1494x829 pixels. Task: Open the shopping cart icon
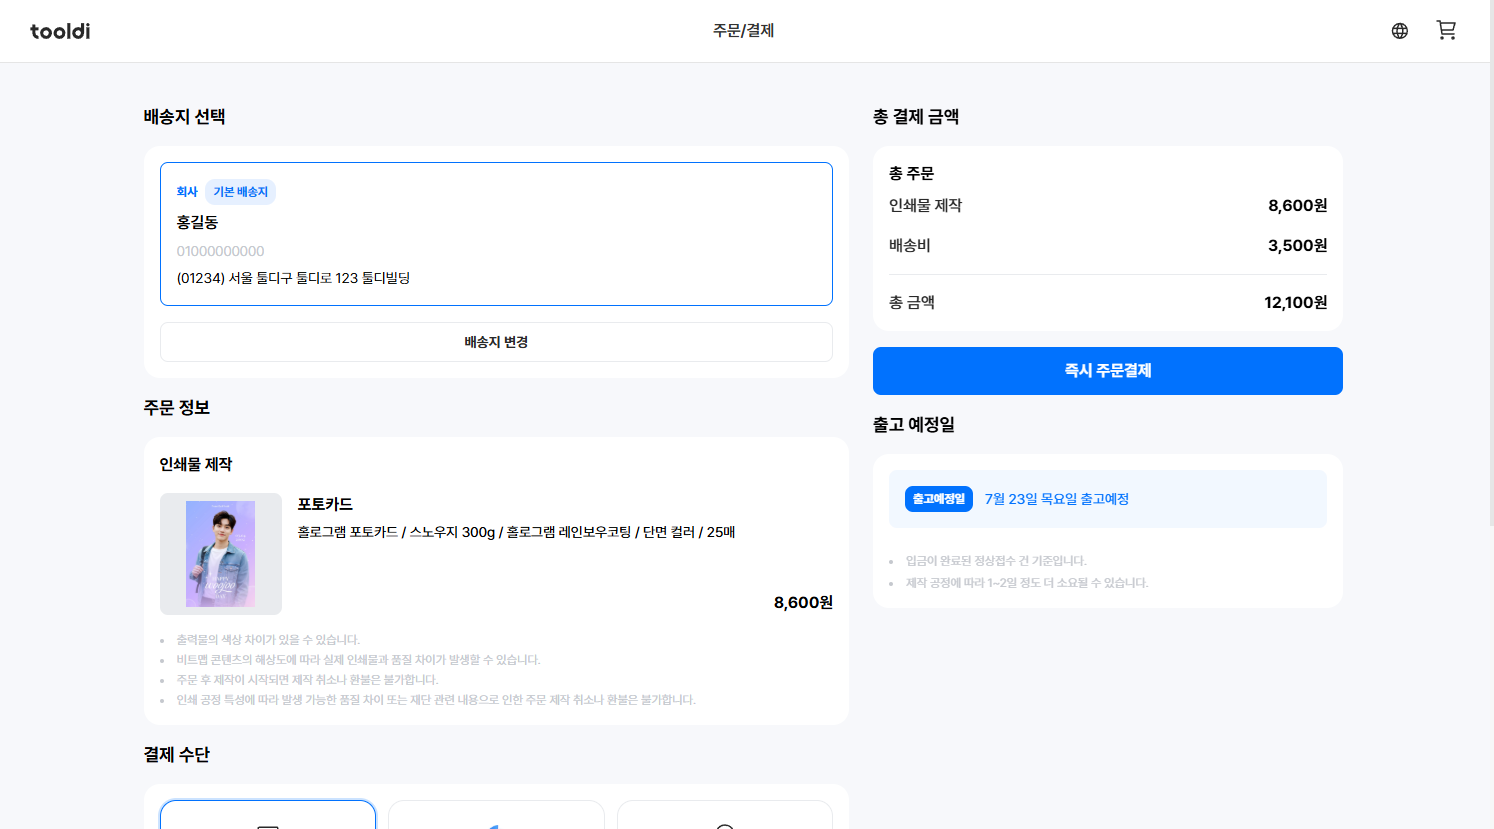pyautogui.click(x=1446, y=30)
